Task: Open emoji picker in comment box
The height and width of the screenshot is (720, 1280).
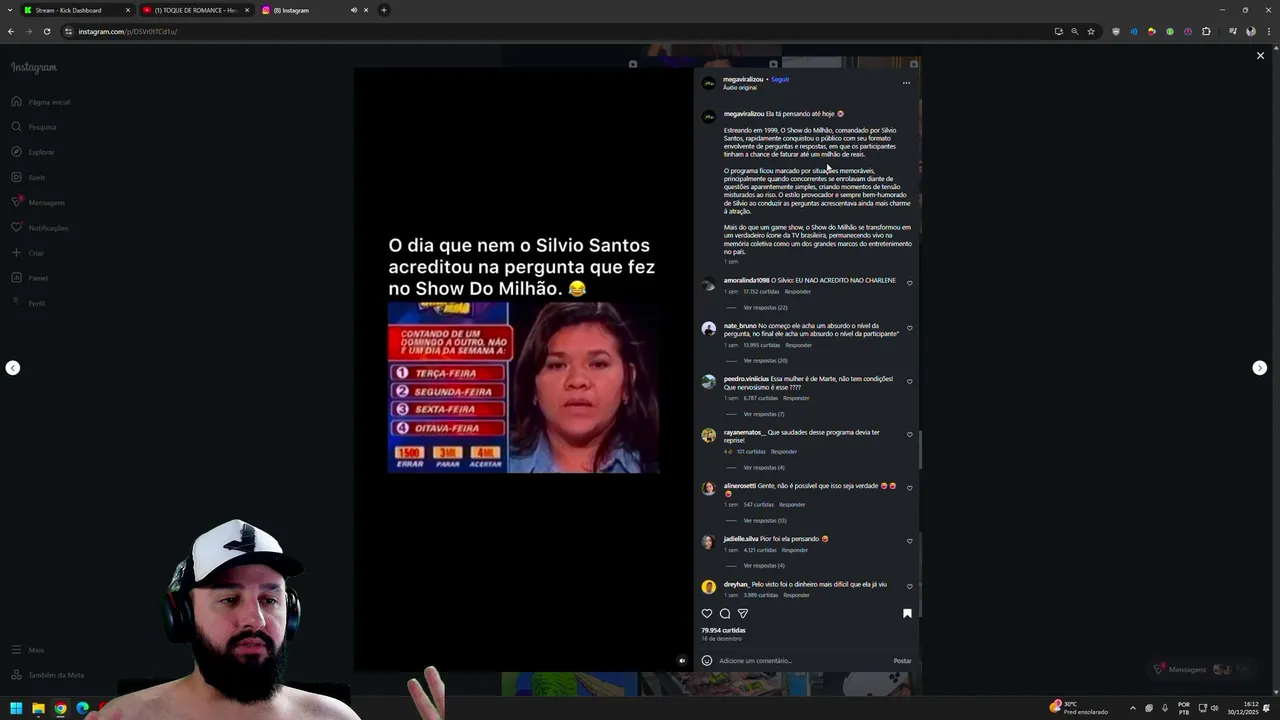Action: 707,660
